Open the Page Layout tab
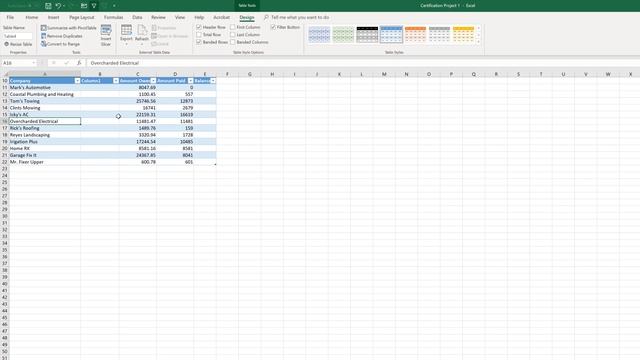 (x=82, y=17)
